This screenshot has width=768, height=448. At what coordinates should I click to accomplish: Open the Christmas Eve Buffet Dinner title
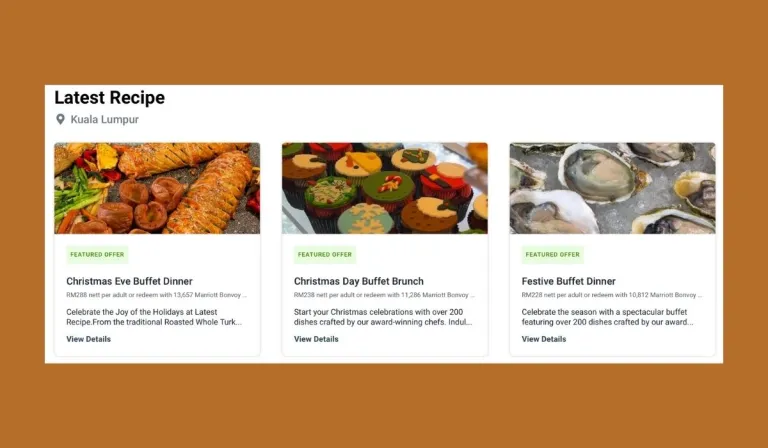tap(129, 282)
